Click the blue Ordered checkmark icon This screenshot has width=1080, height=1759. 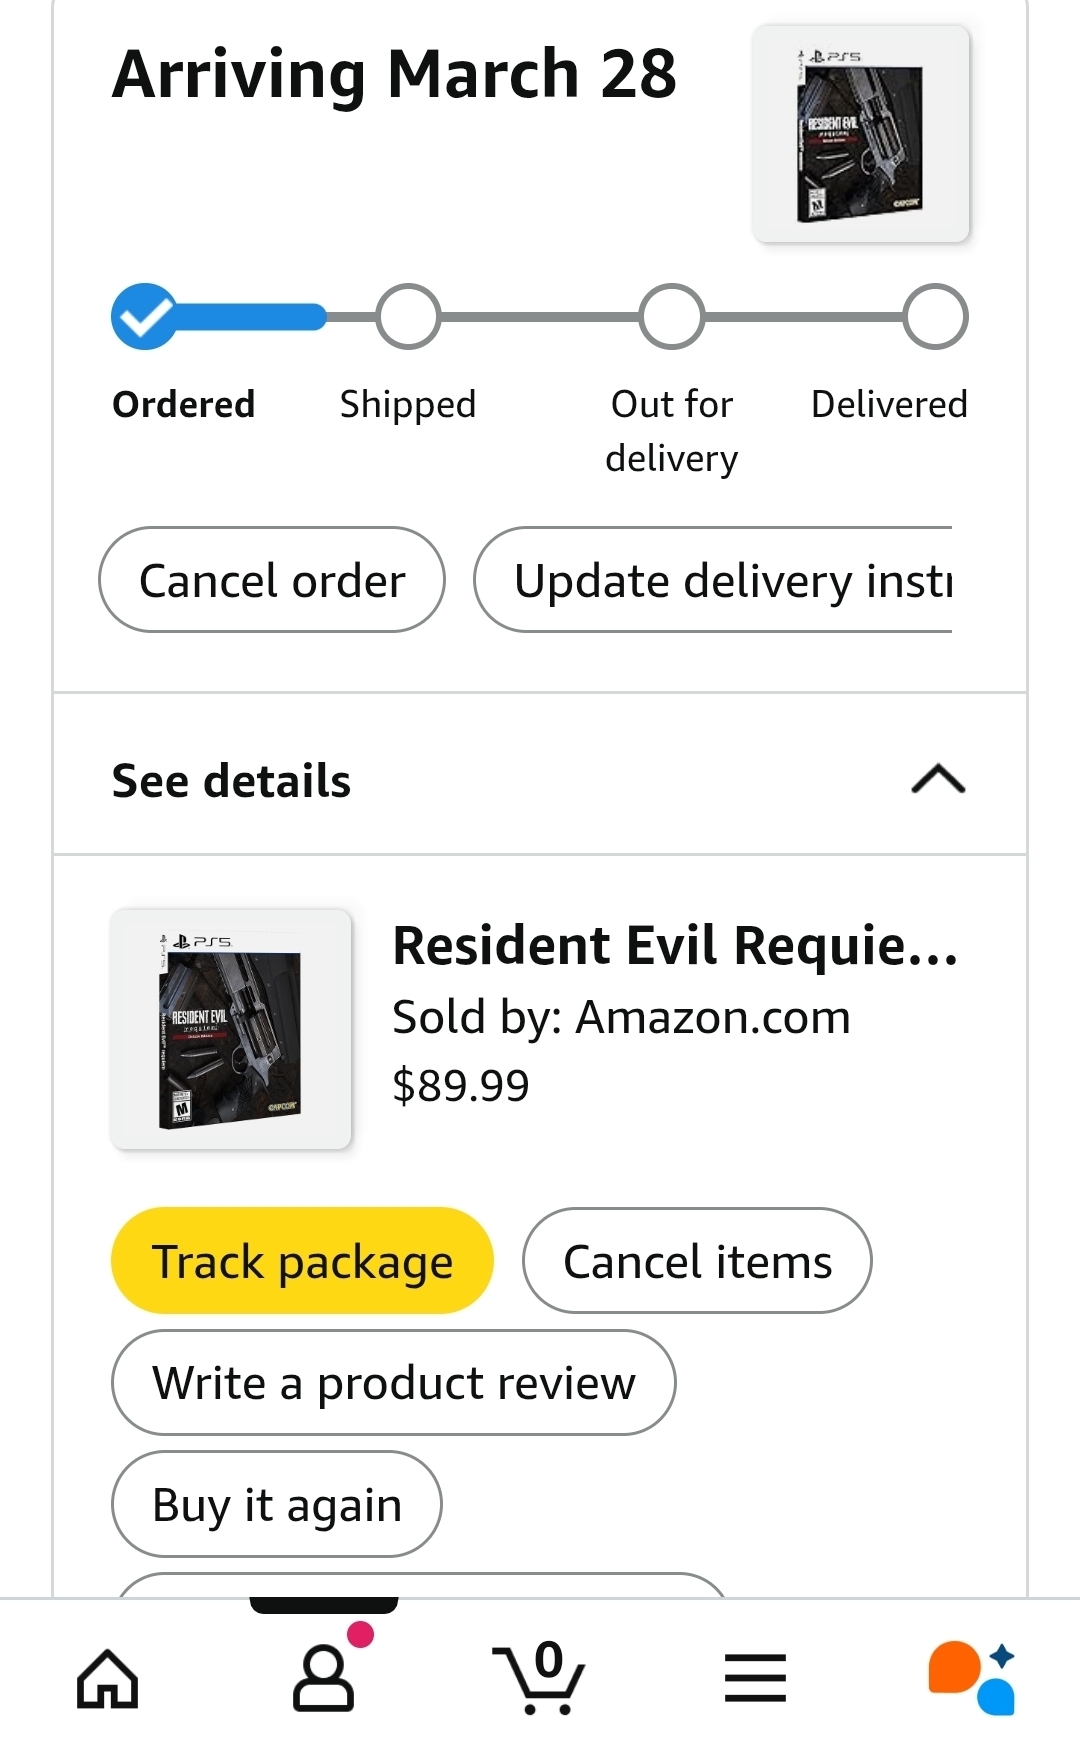click(144, 317)
